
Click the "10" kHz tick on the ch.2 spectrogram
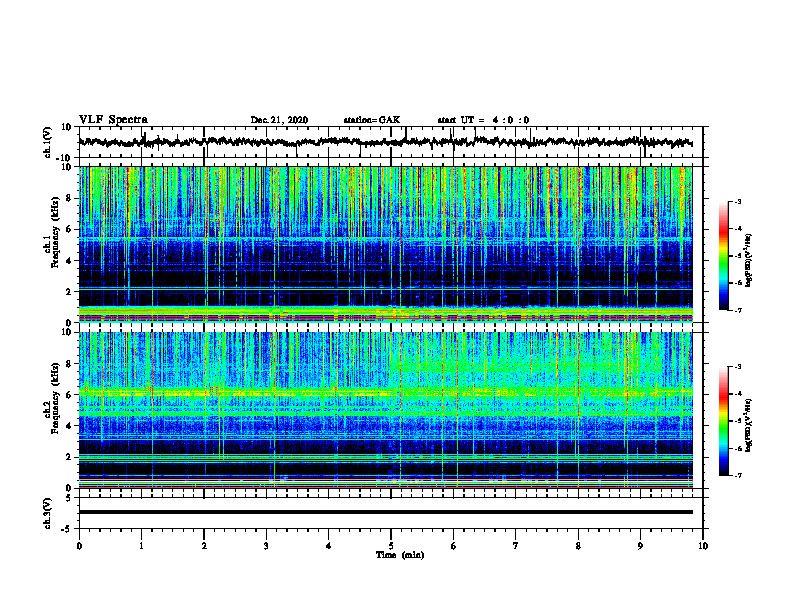point(67,332)
